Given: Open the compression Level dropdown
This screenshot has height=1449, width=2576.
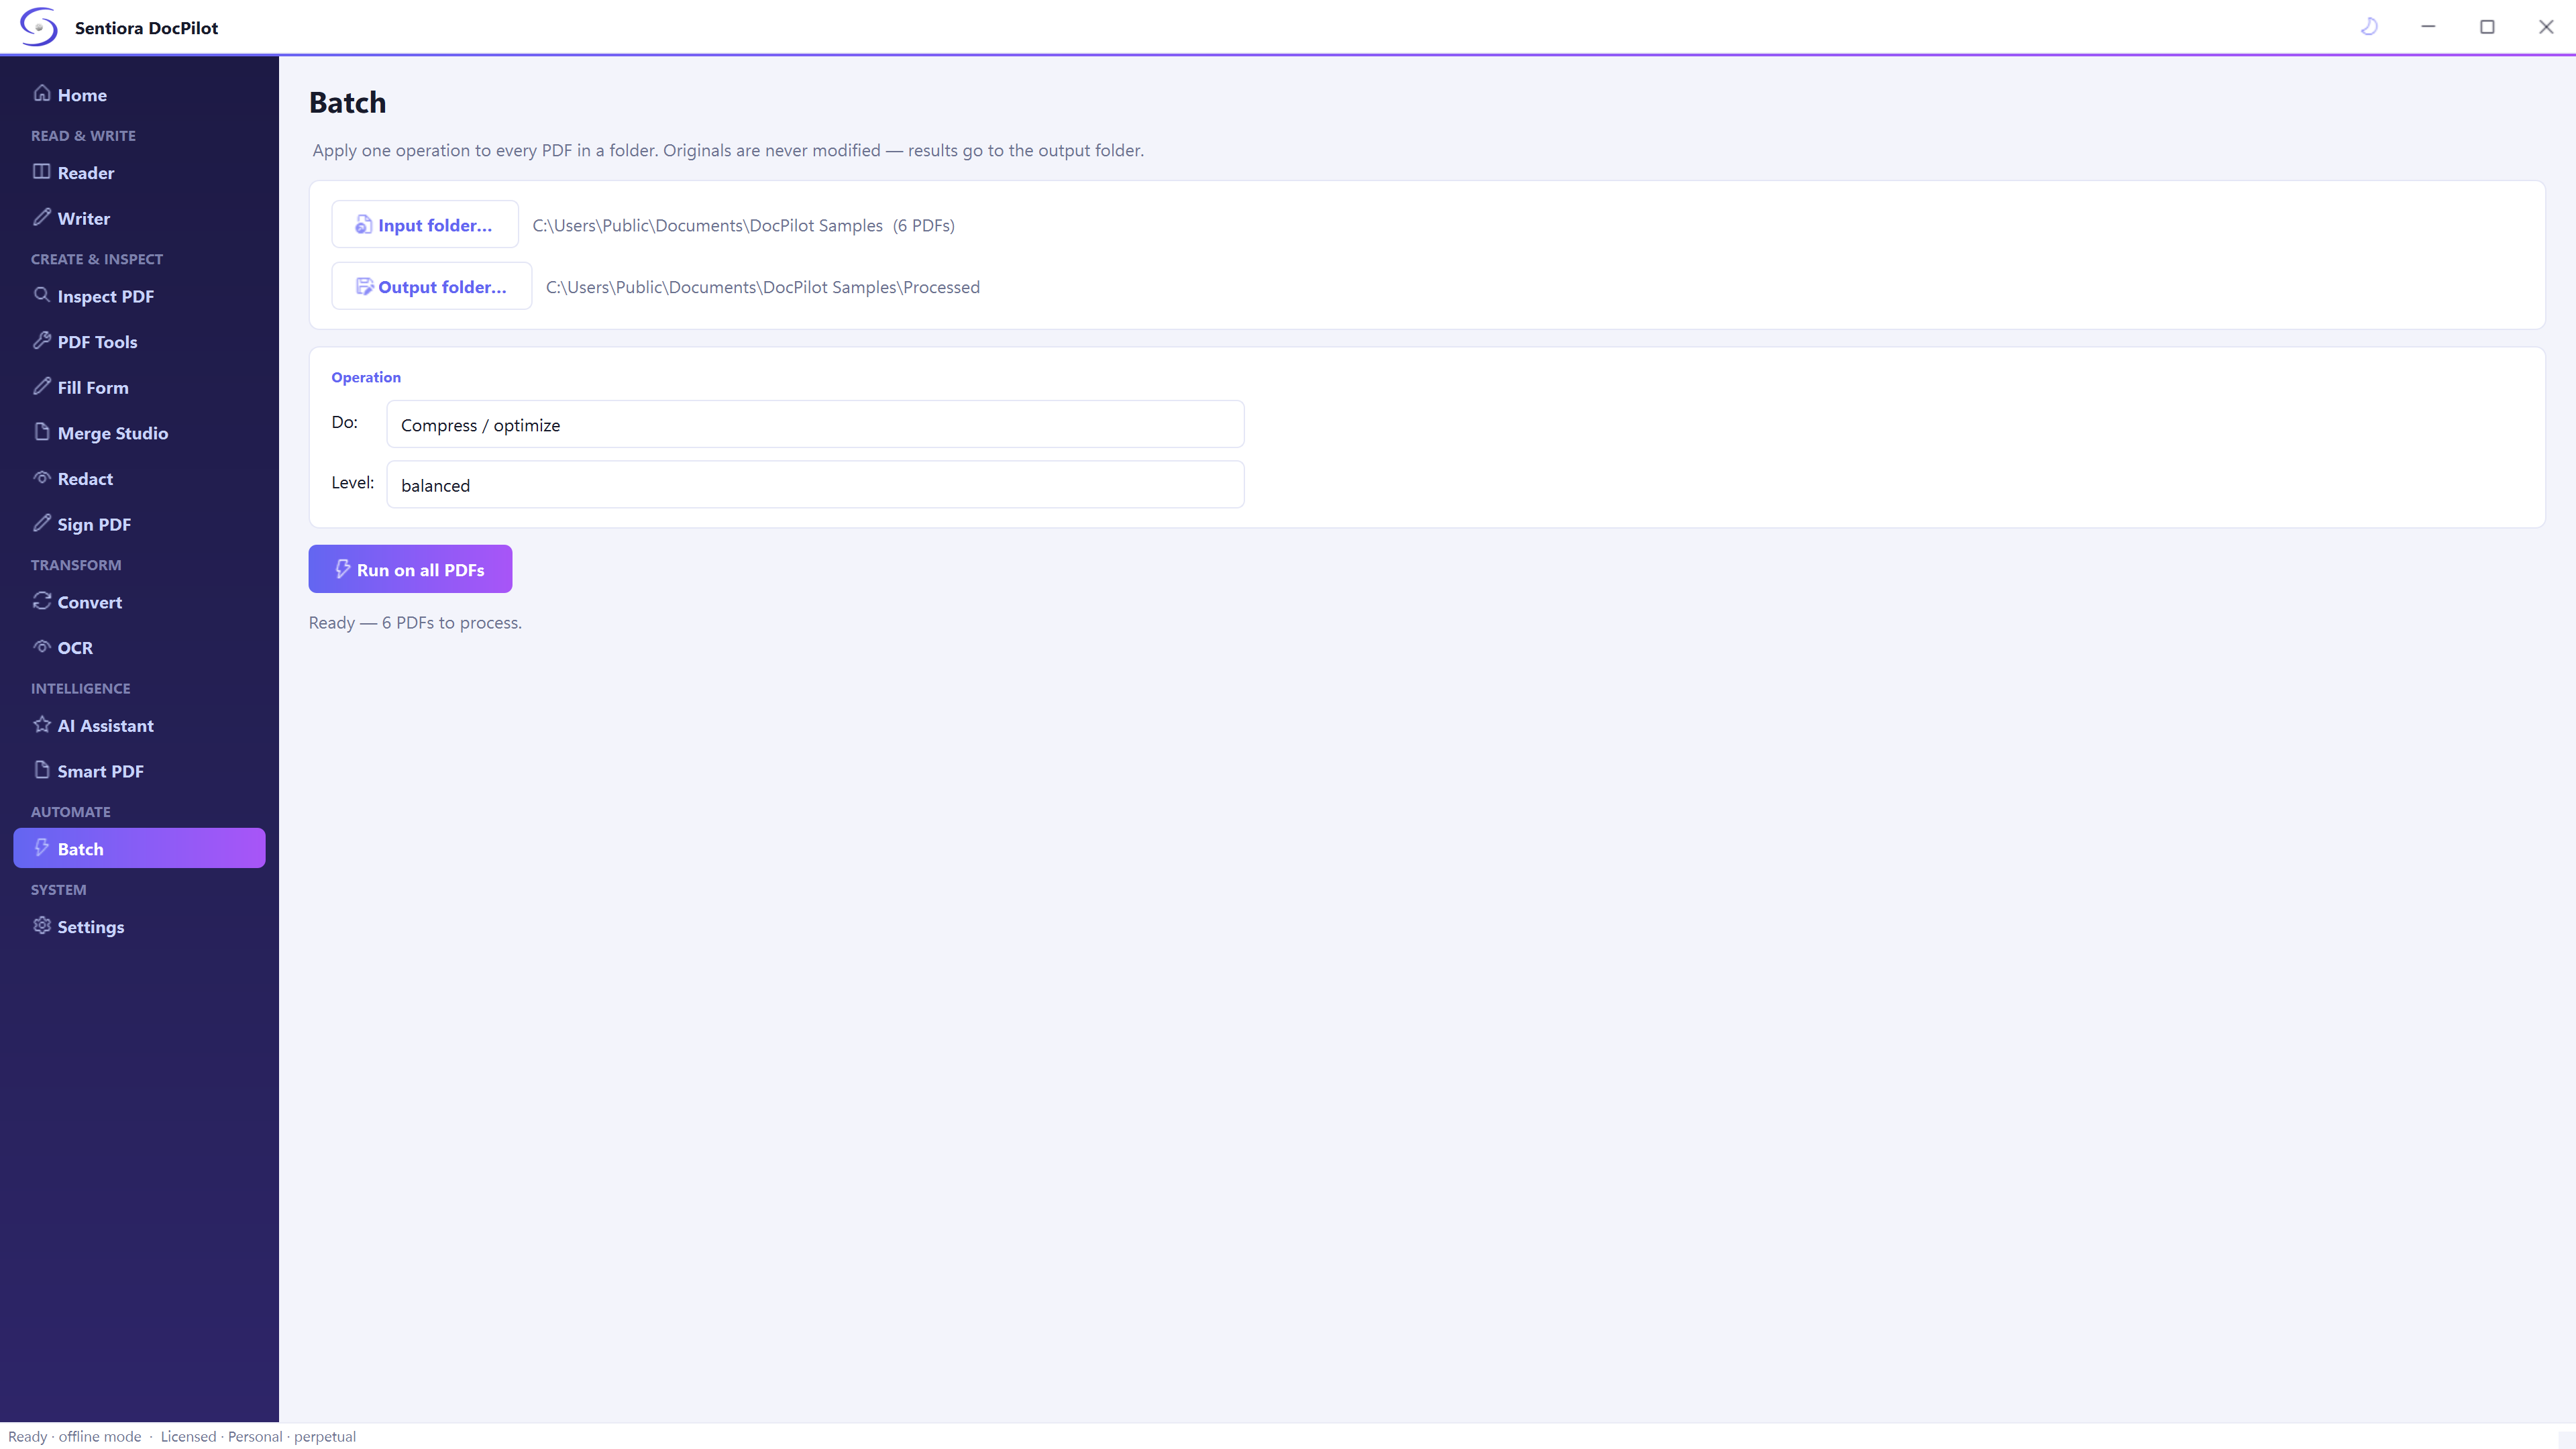Looking at the screenshot, I should tap(815, 485).
